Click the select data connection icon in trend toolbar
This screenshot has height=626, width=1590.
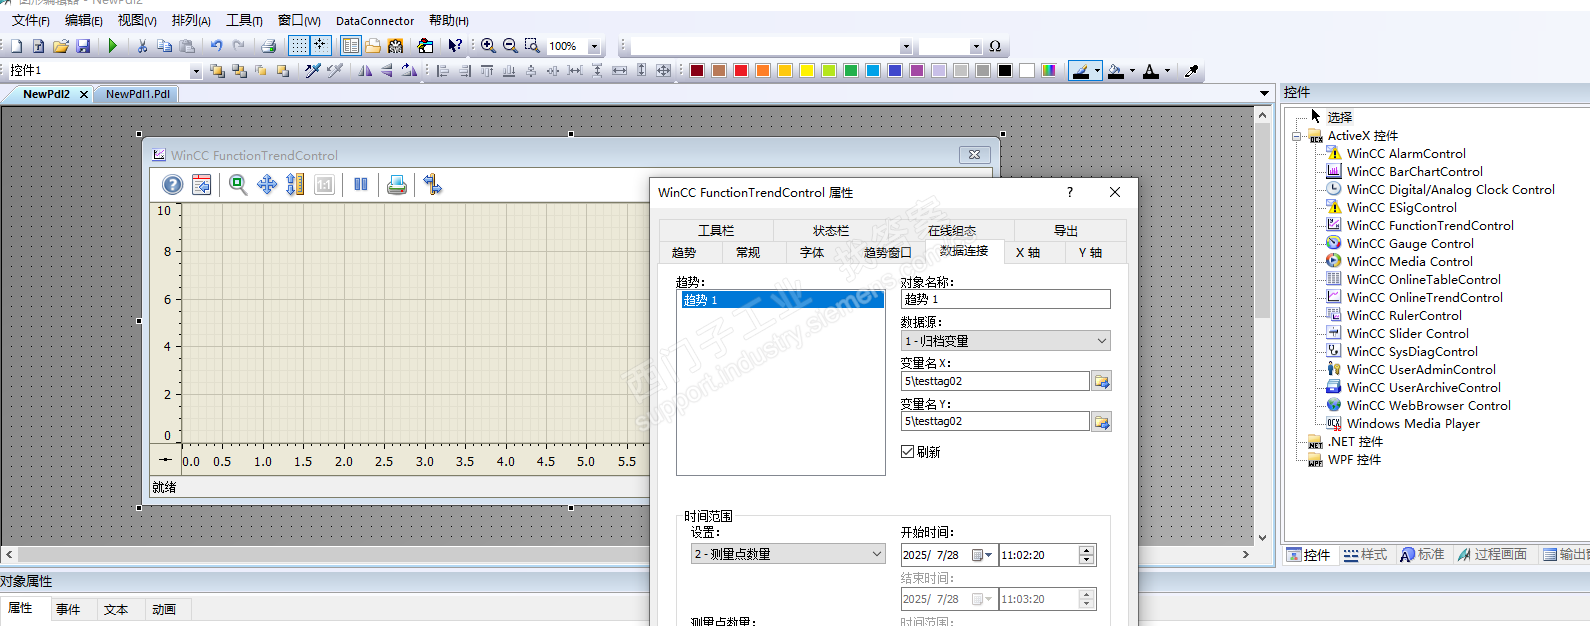pos(433,185)
